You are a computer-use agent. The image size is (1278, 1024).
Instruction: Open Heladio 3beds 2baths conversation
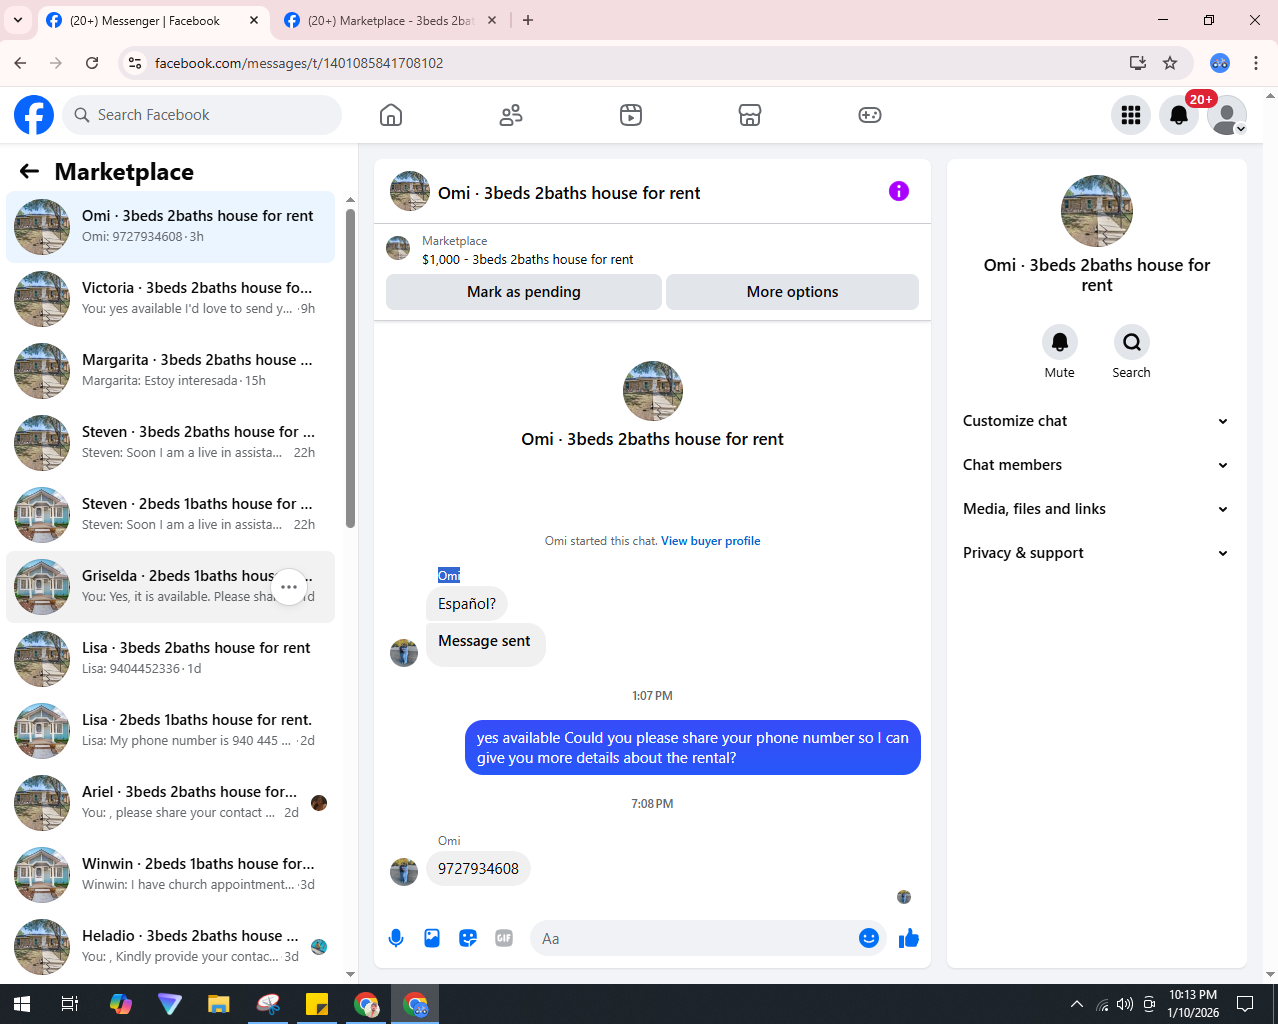(171, 947)
